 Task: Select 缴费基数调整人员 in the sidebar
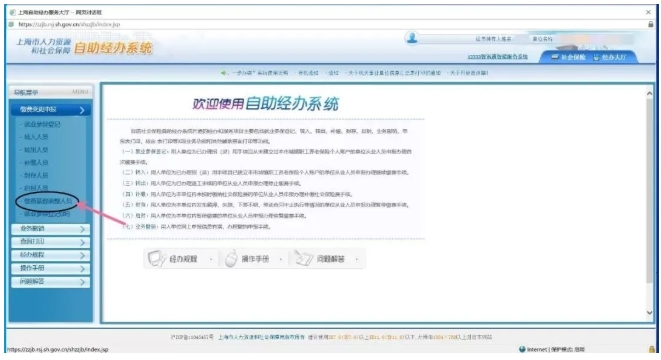tap(48, 201)
